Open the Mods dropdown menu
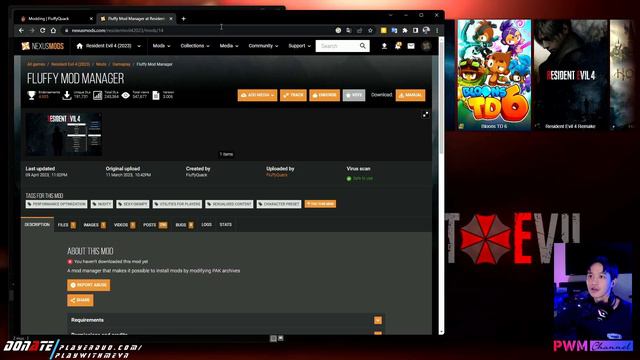Image resolution: width=640 pixels, height=360 pixels. [162, 46]
